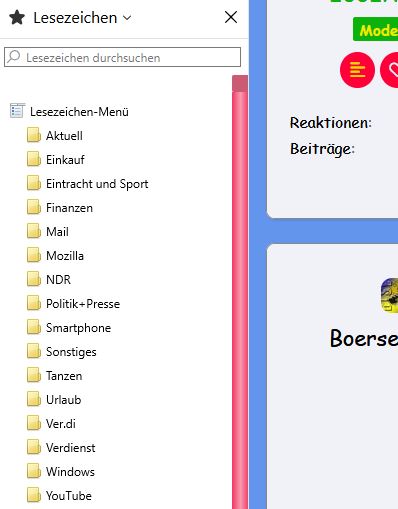
Task: Click the Finanzen folder icon
Action: (34, 207)
